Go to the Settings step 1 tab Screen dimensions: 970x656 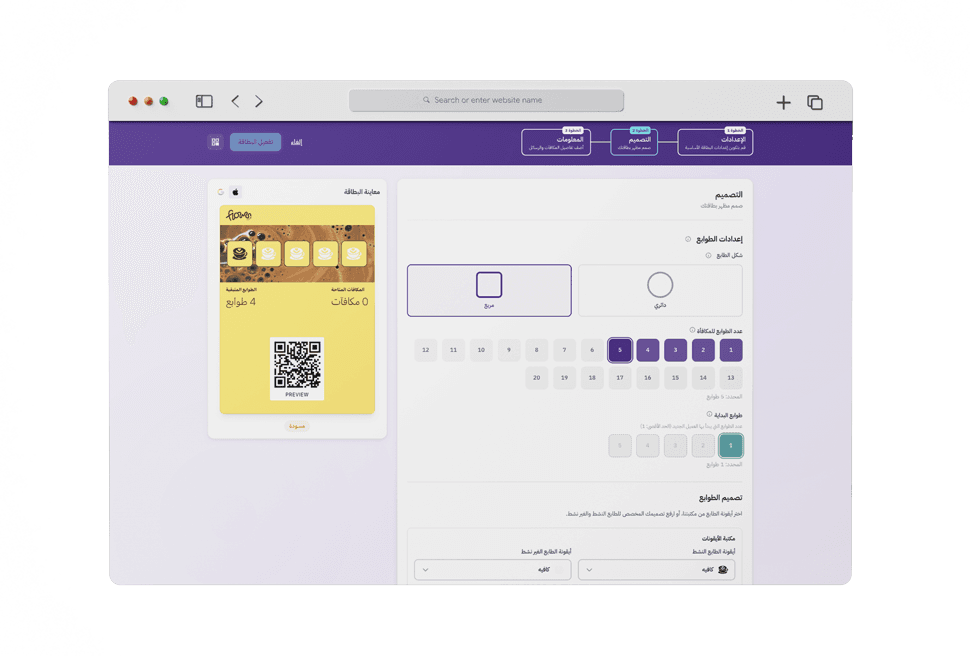[715, 142]
